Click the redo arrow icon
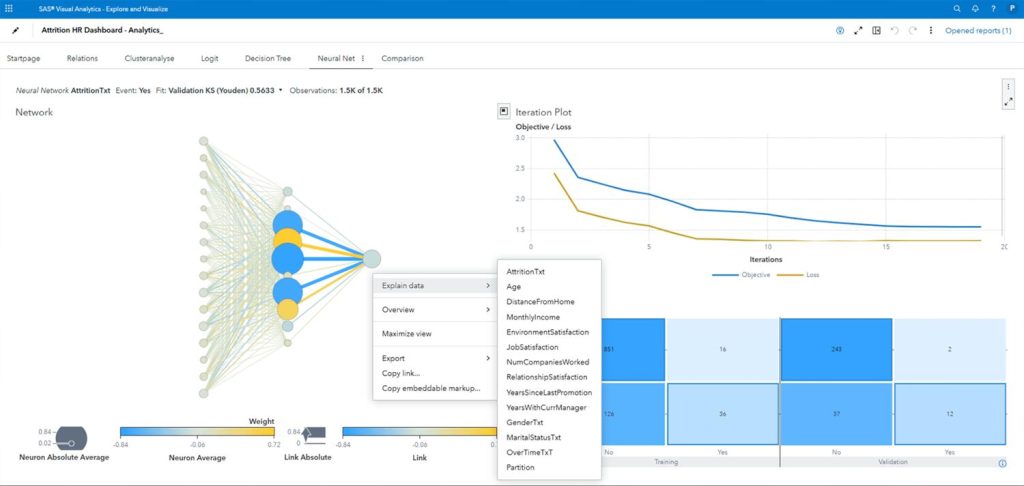The image size is (1024, 486). pos(913,31)
